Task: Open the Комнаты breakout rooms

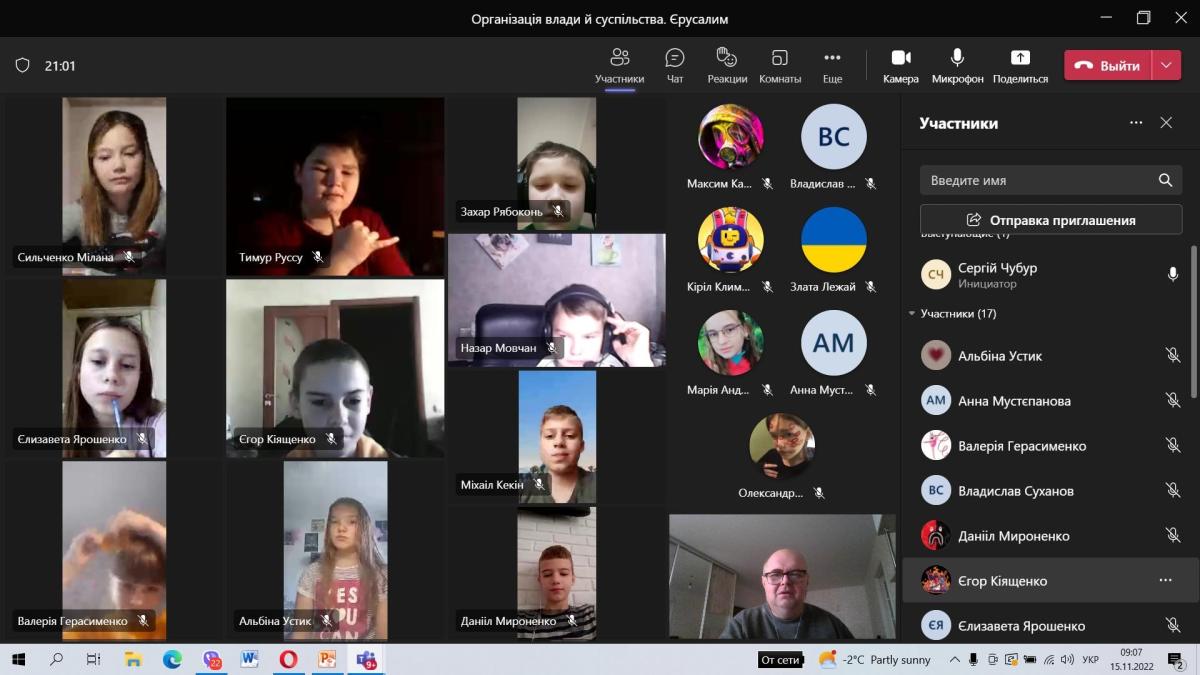Action: 780,66
